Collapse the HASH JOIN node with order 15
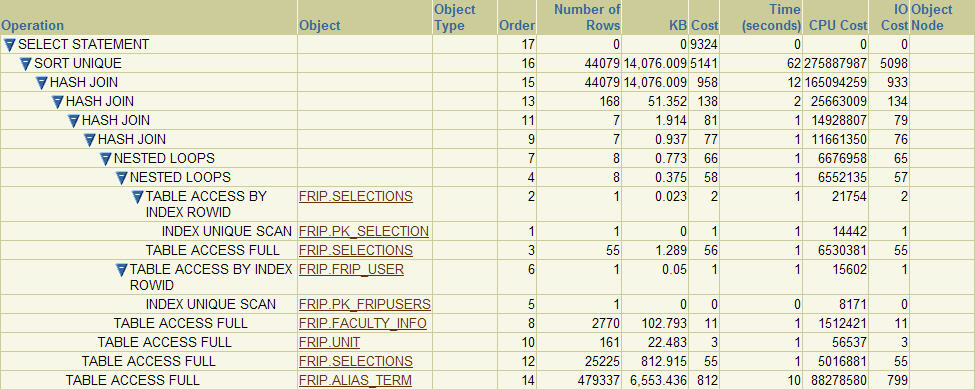 (42, 83)
